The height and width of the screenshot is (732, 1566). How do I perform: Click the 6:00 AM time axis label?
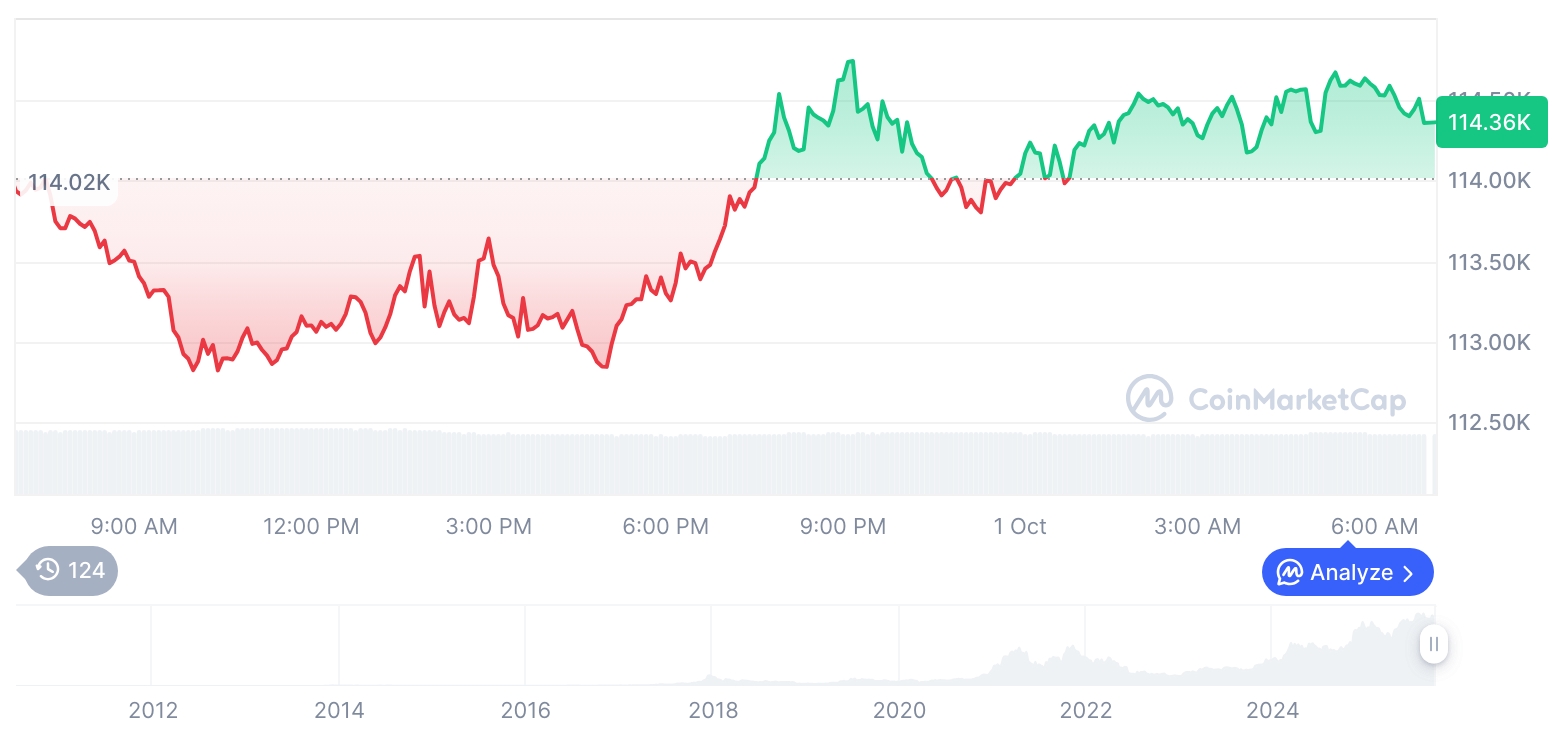1374,526
